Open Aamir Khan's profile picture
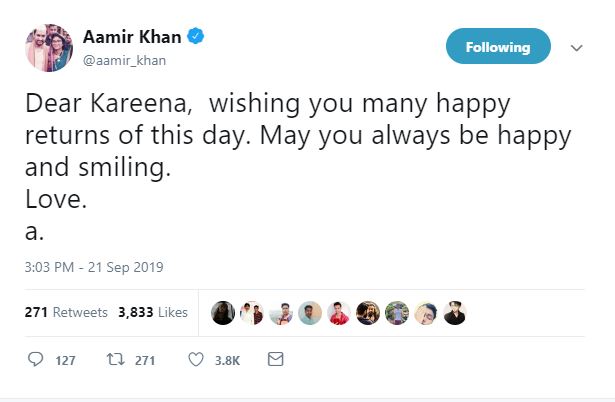This screenshot has width=615, height=402. 47,48
